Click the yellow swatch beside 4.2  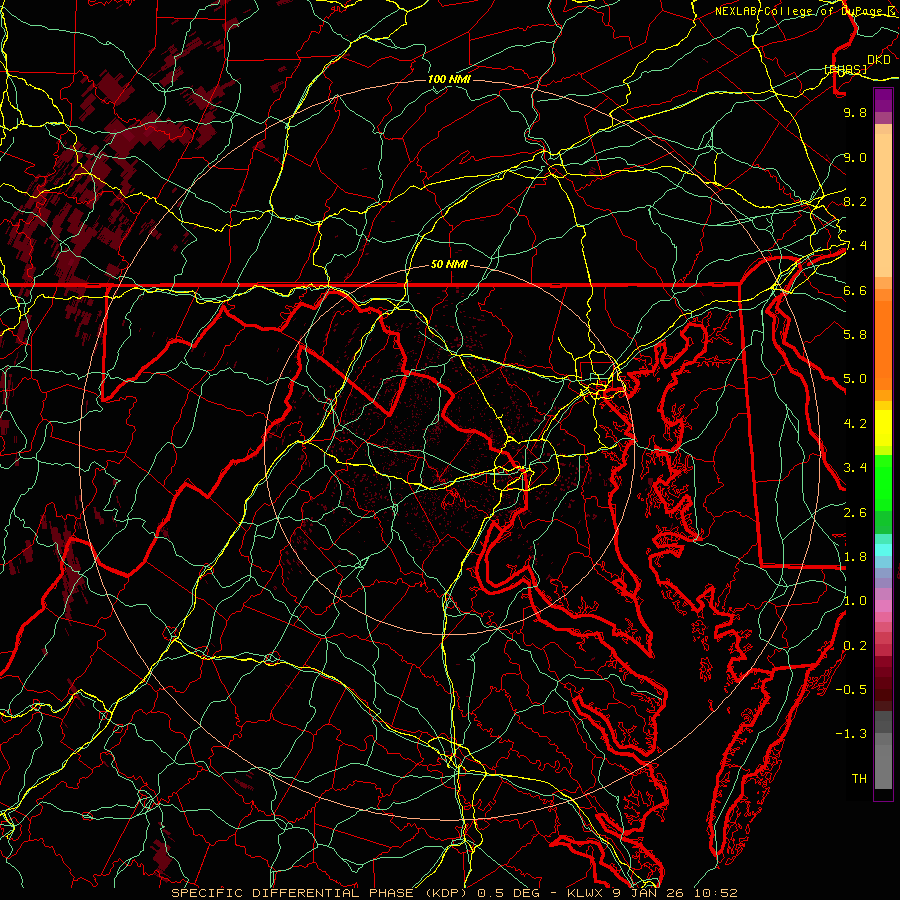[x=883, y=428]
